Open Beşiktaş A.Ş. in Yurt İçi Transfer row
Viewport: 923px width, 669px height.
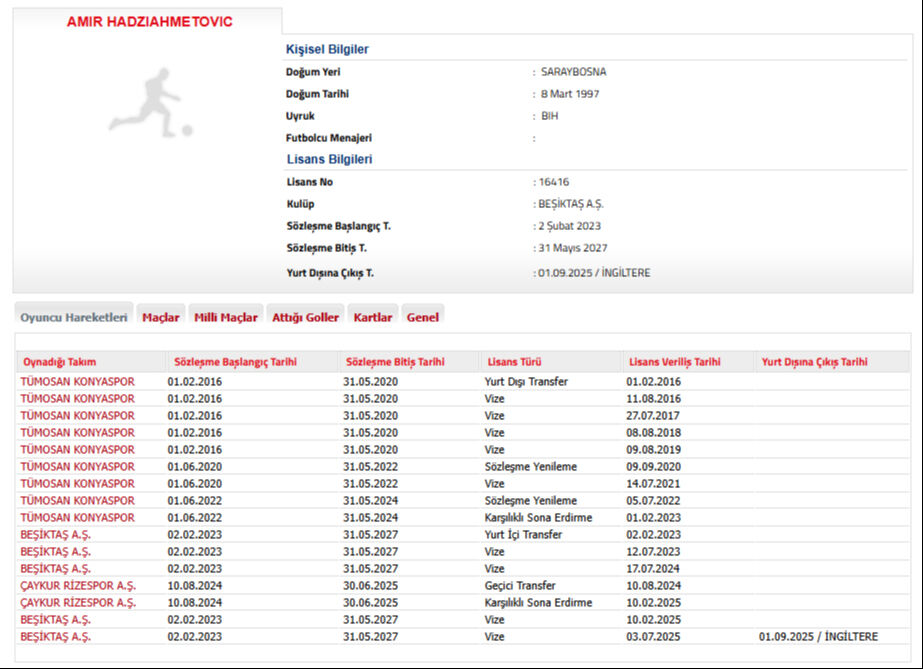coord(55,535)
